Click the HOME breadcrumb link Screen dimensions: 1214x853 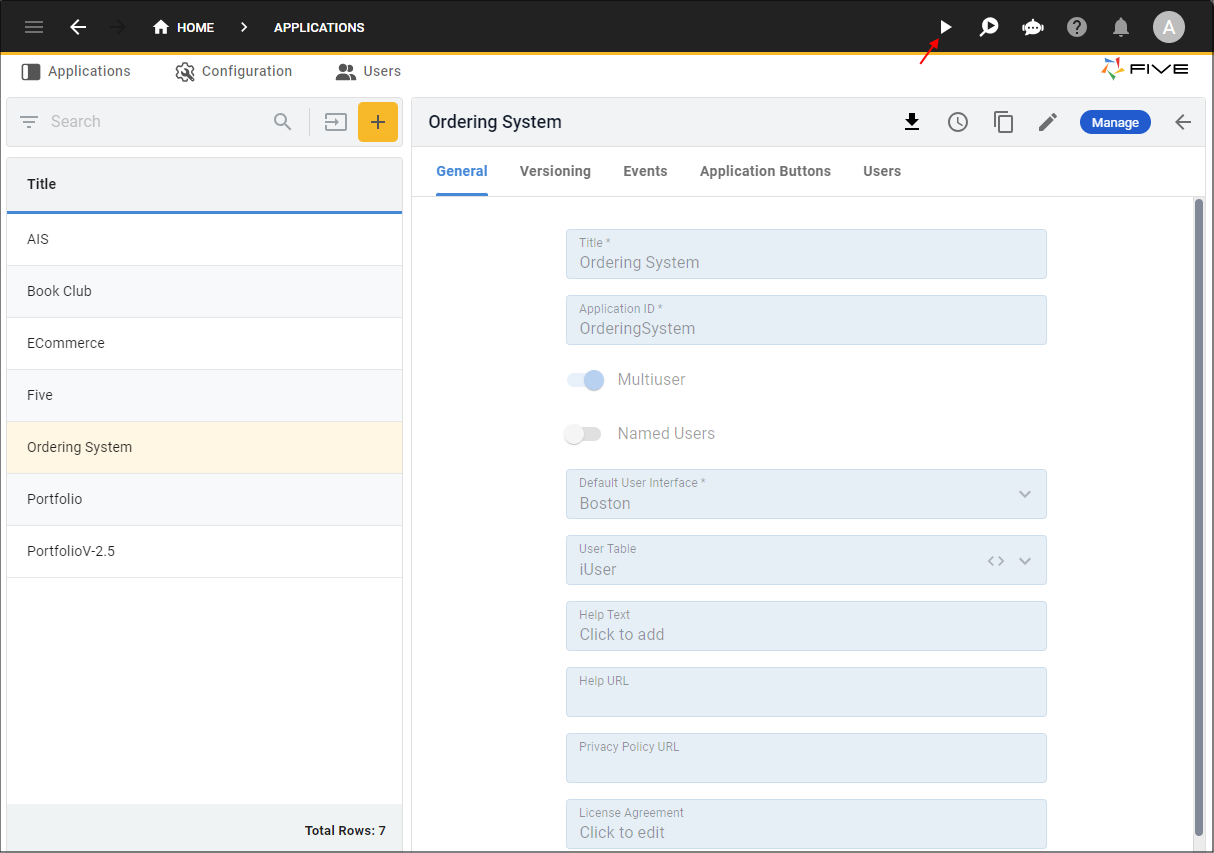[x=195, y=28]
